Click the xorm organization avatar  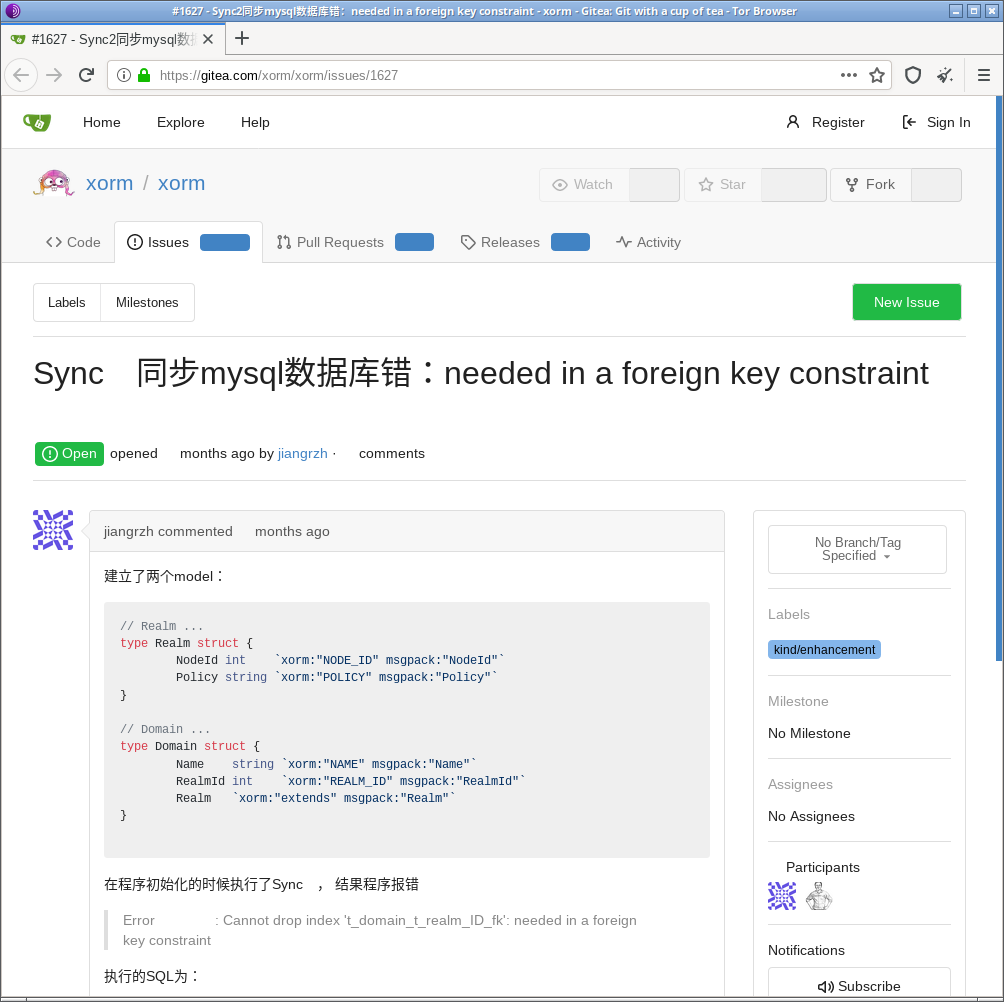click(x=54, y=184)
